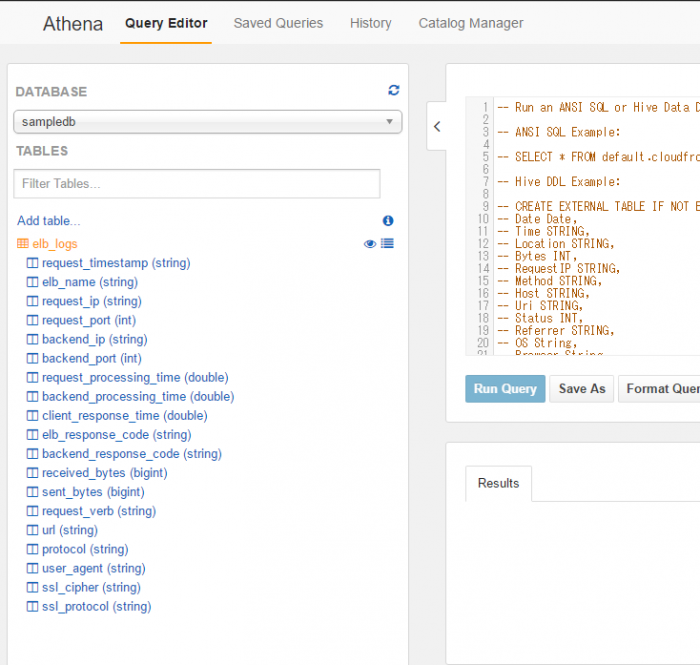700x665 pixels.
Task: Open the History tab
Action: (x=371, y=23)
